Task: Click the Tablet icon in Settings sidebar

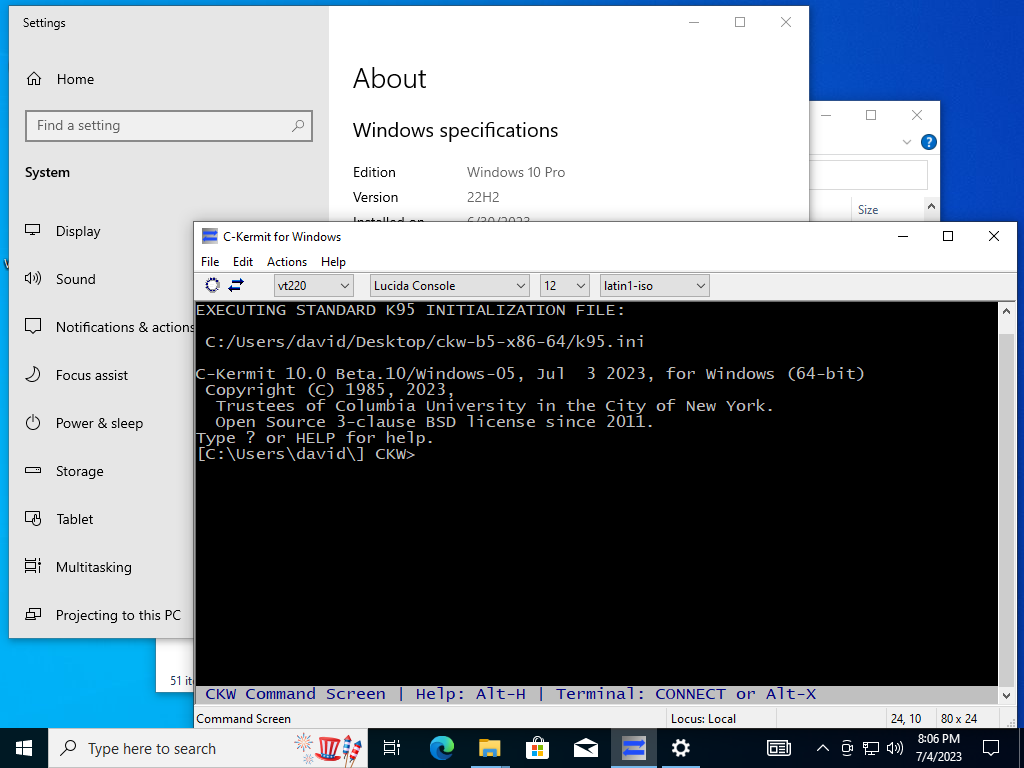Action: pyautogui.click(x=33, y=519)
